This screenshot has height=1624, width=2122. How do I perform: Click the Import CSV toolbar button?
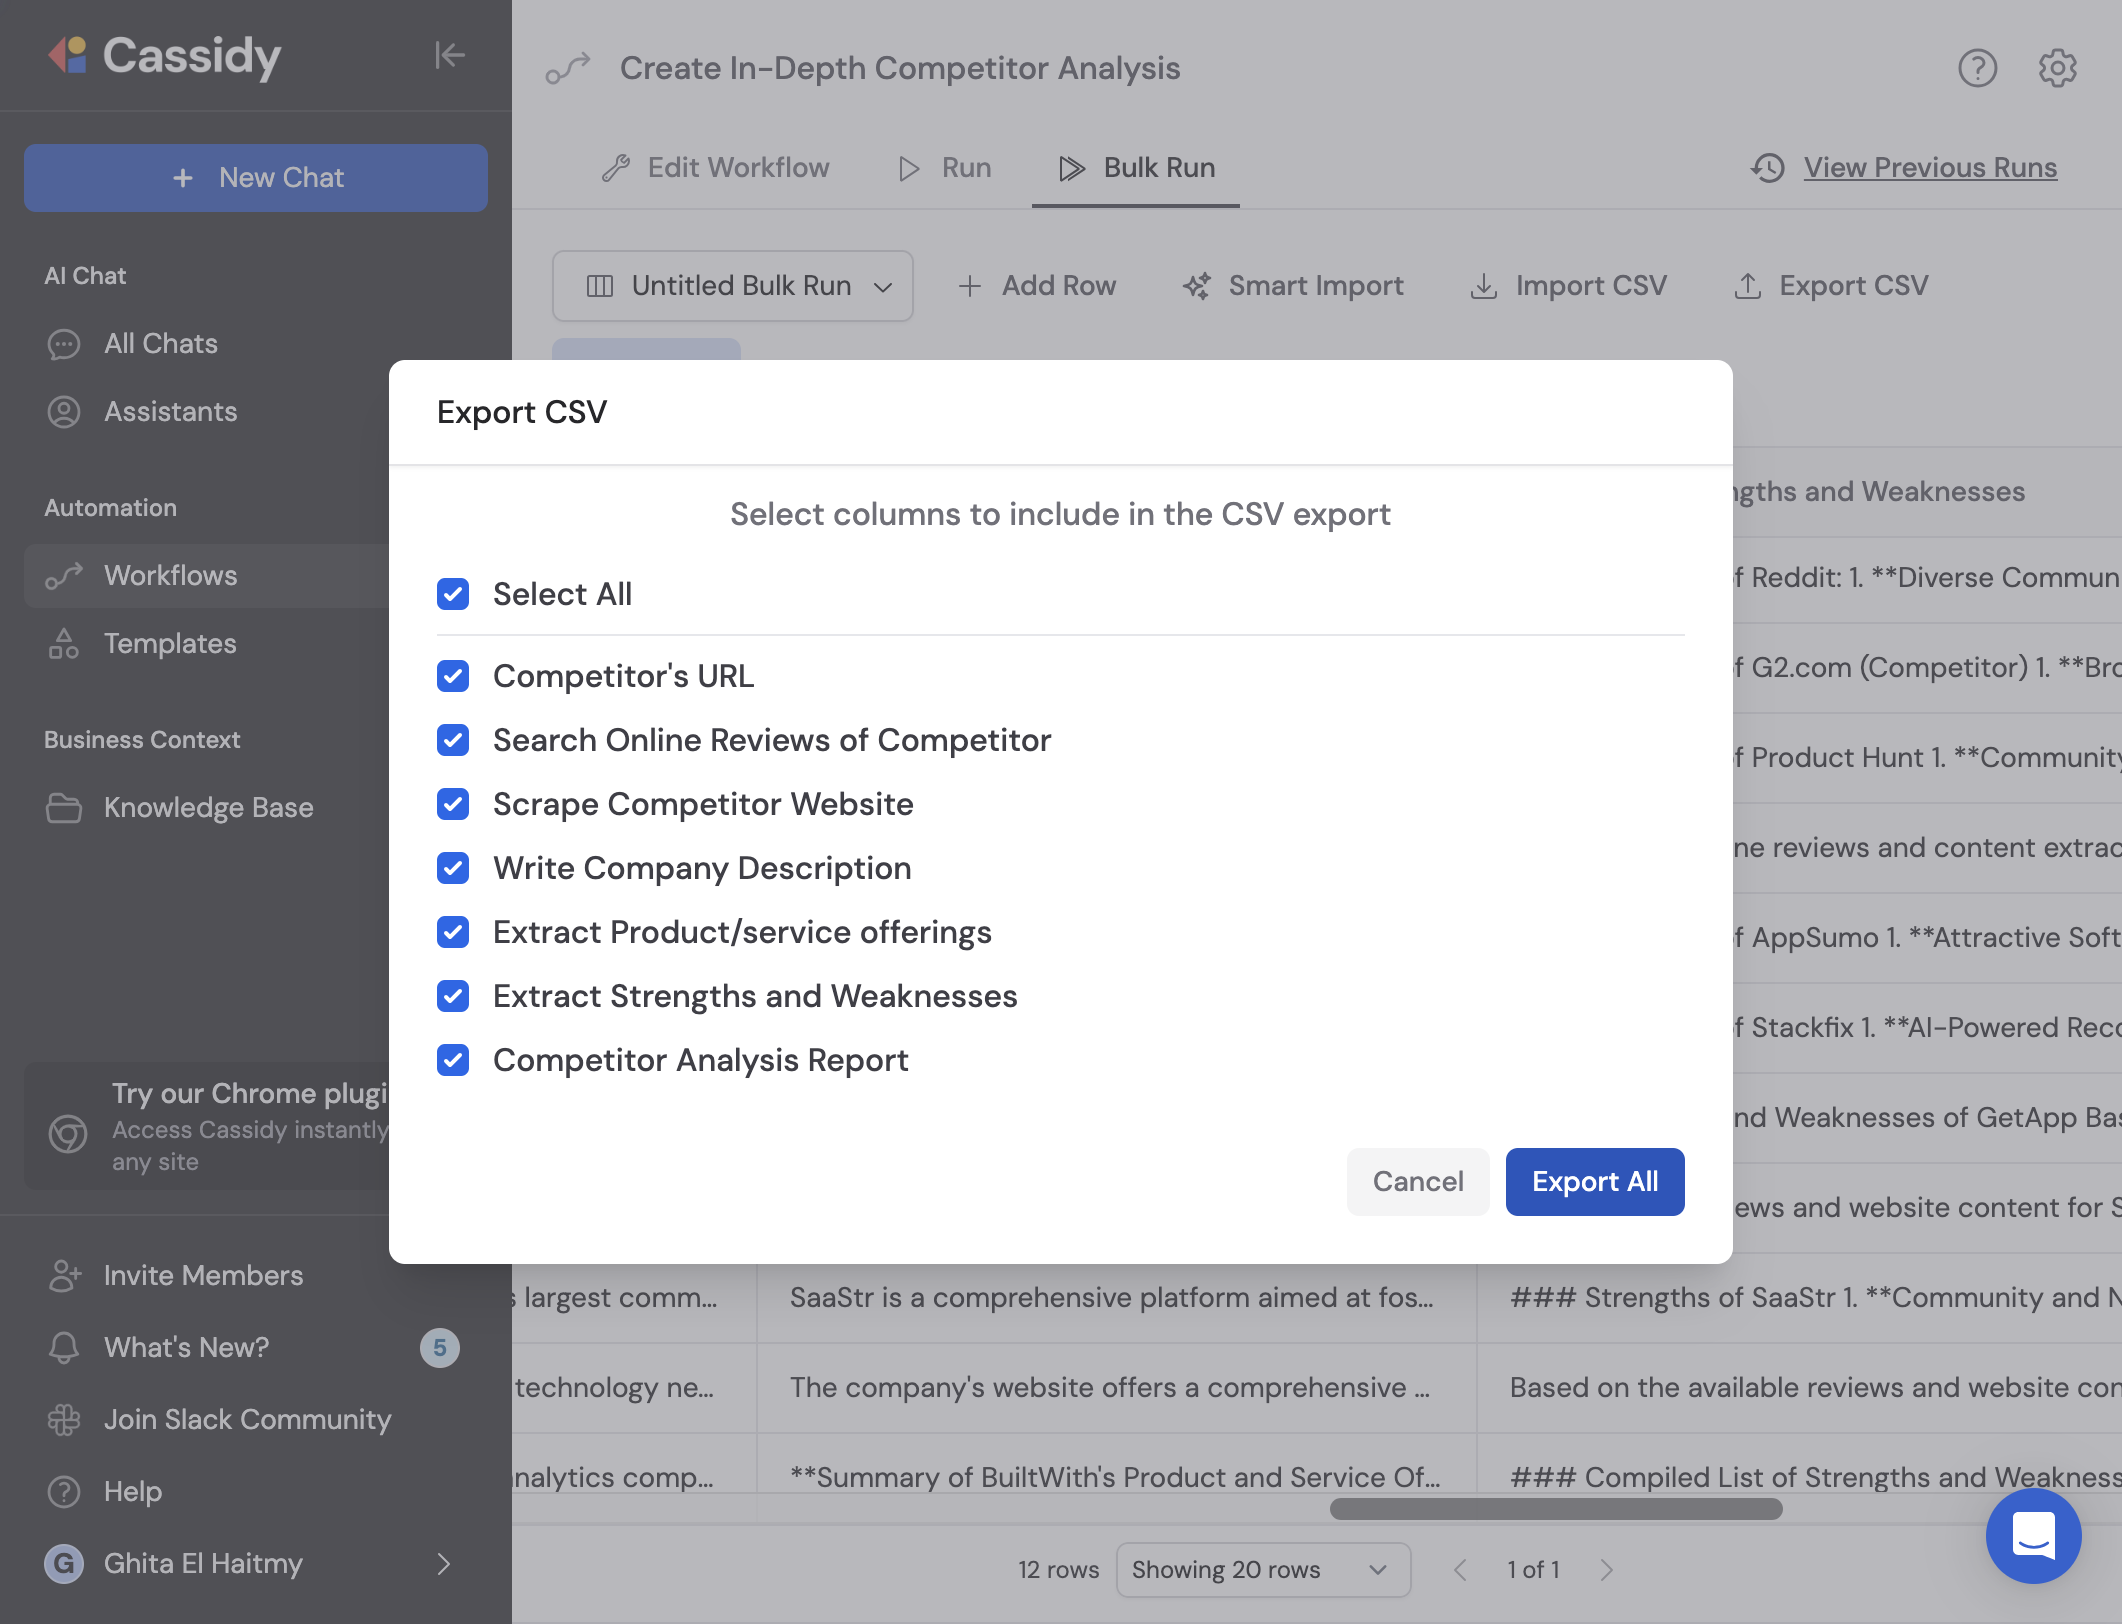pyautogui.click(x=1568, y=286)
